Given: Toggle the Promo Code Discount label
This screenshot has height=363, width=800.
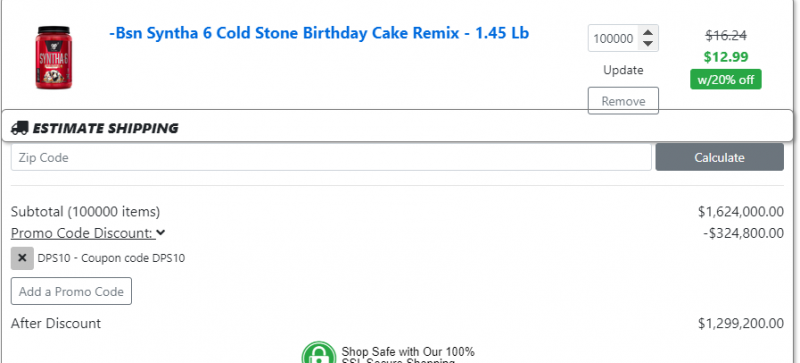Looking at the screenshot, I should click(x=82, y=233).
